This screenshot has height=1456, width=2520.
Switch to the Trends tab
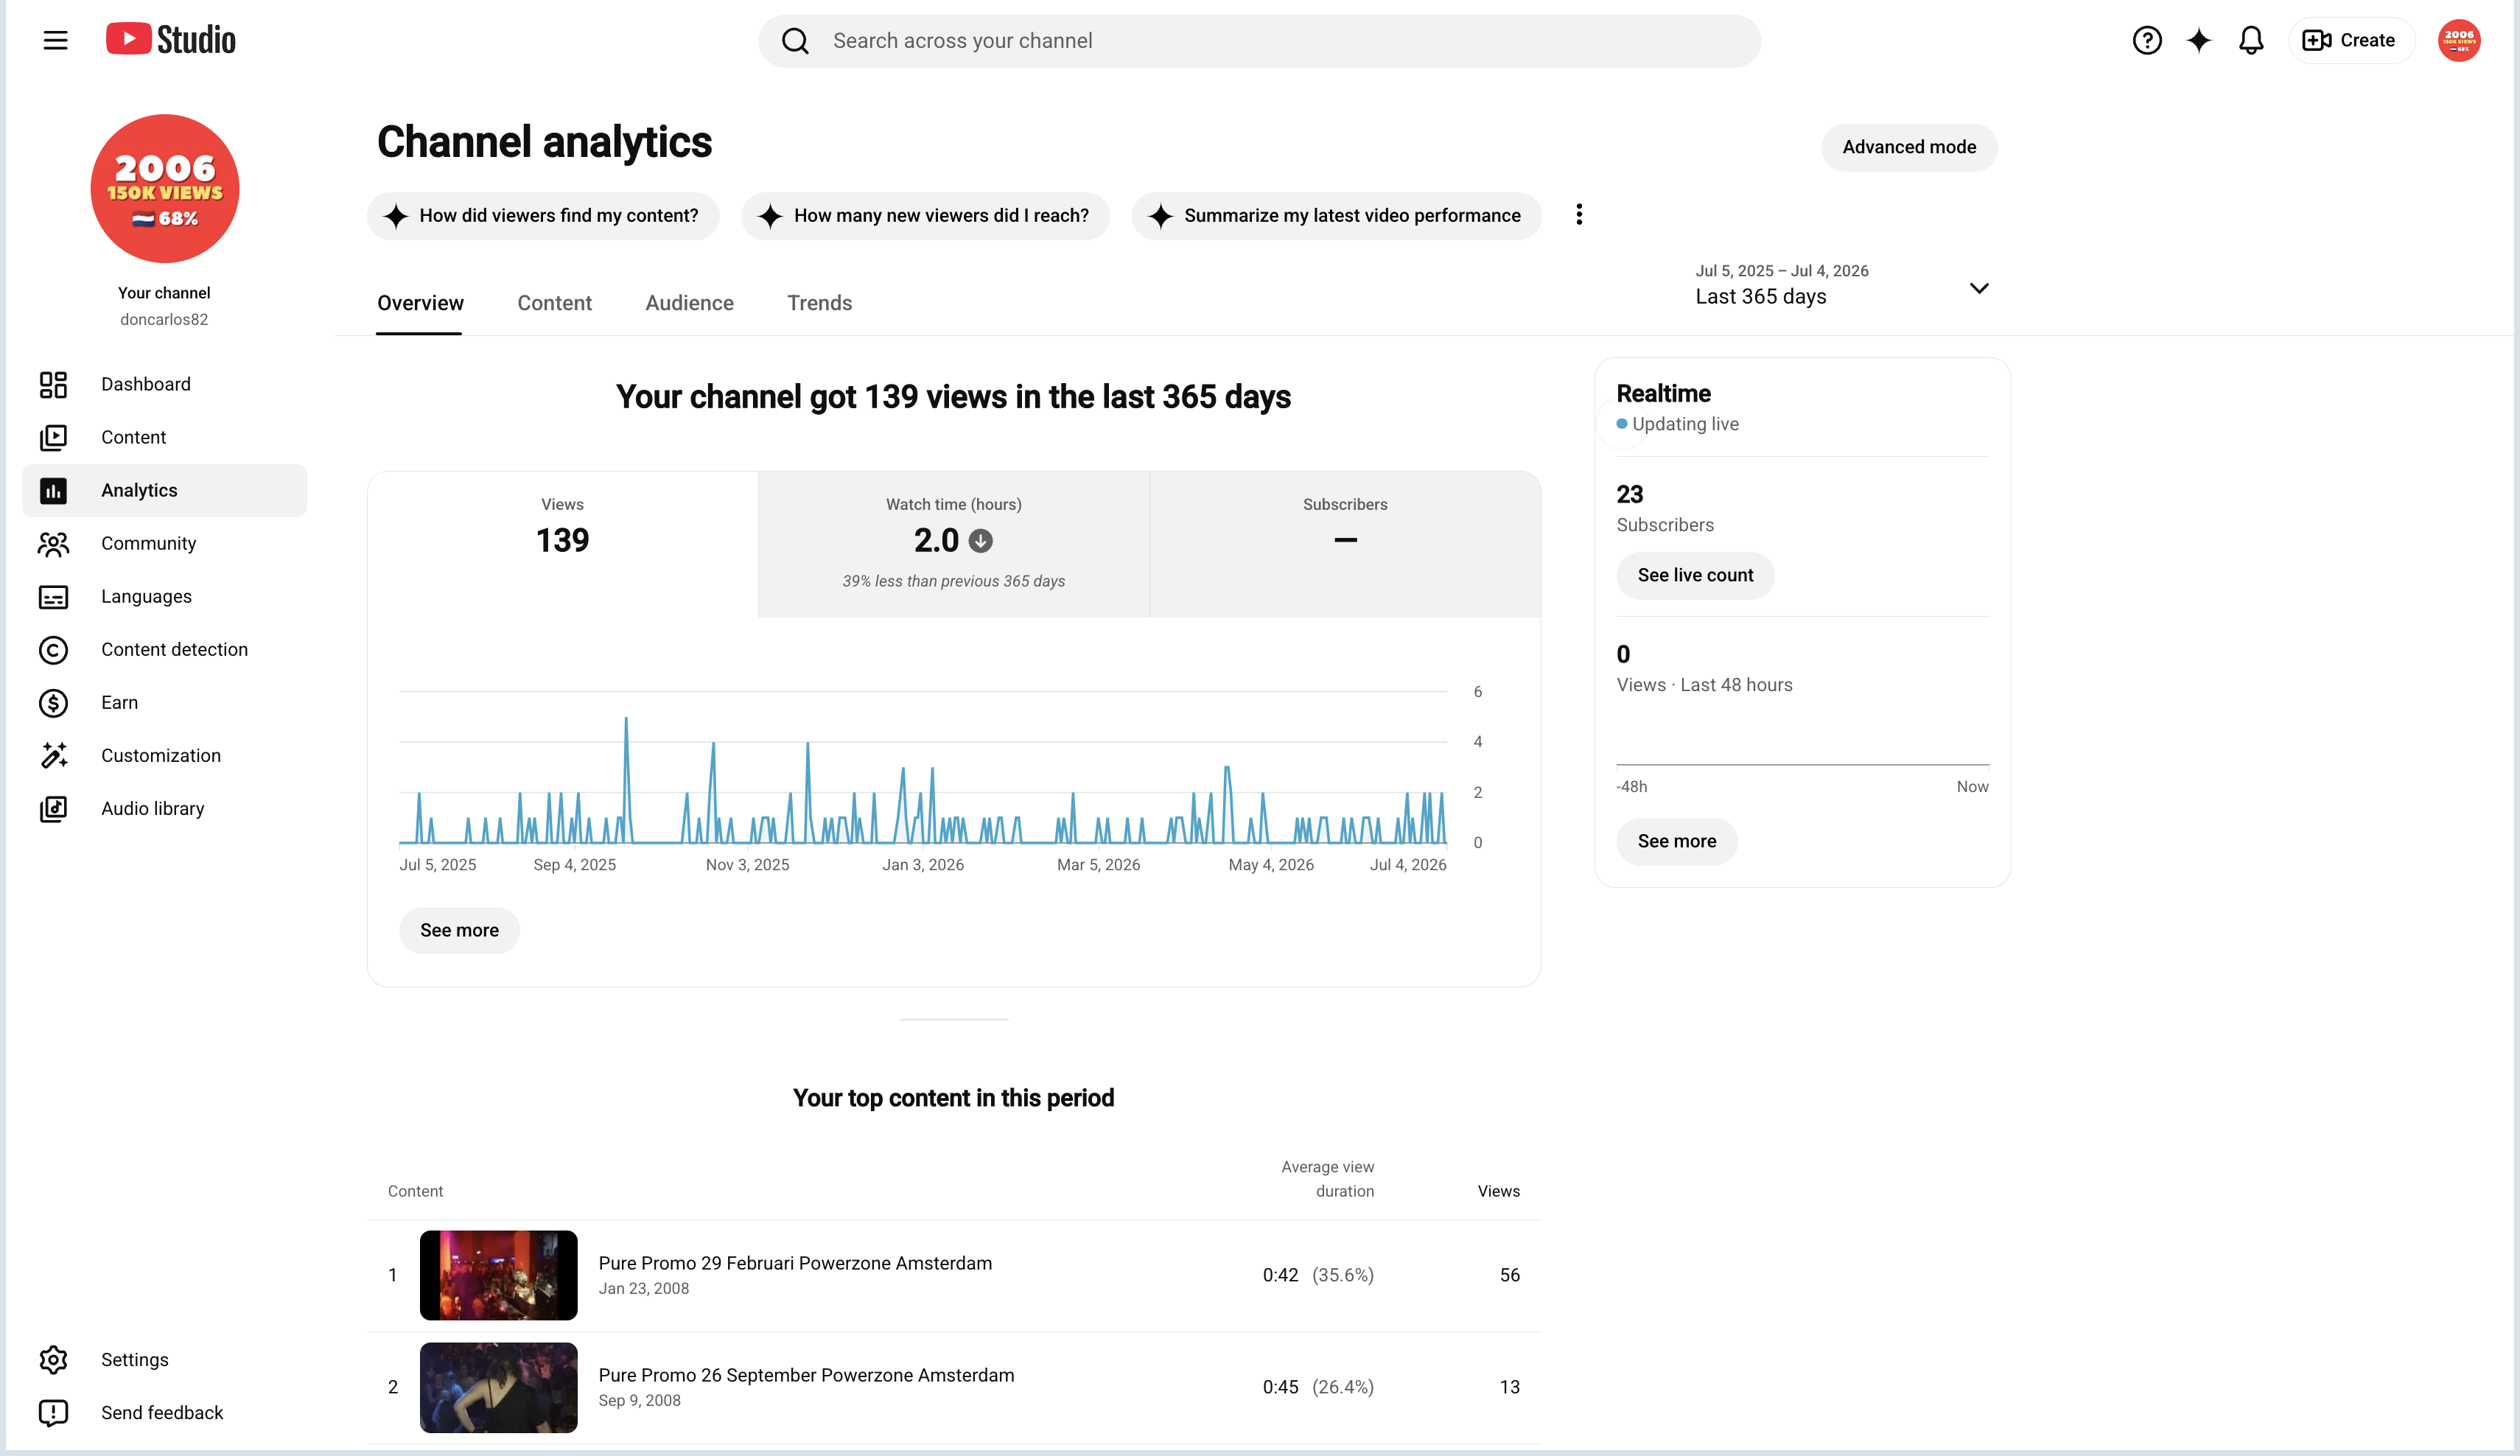click(x=819, y=303)
